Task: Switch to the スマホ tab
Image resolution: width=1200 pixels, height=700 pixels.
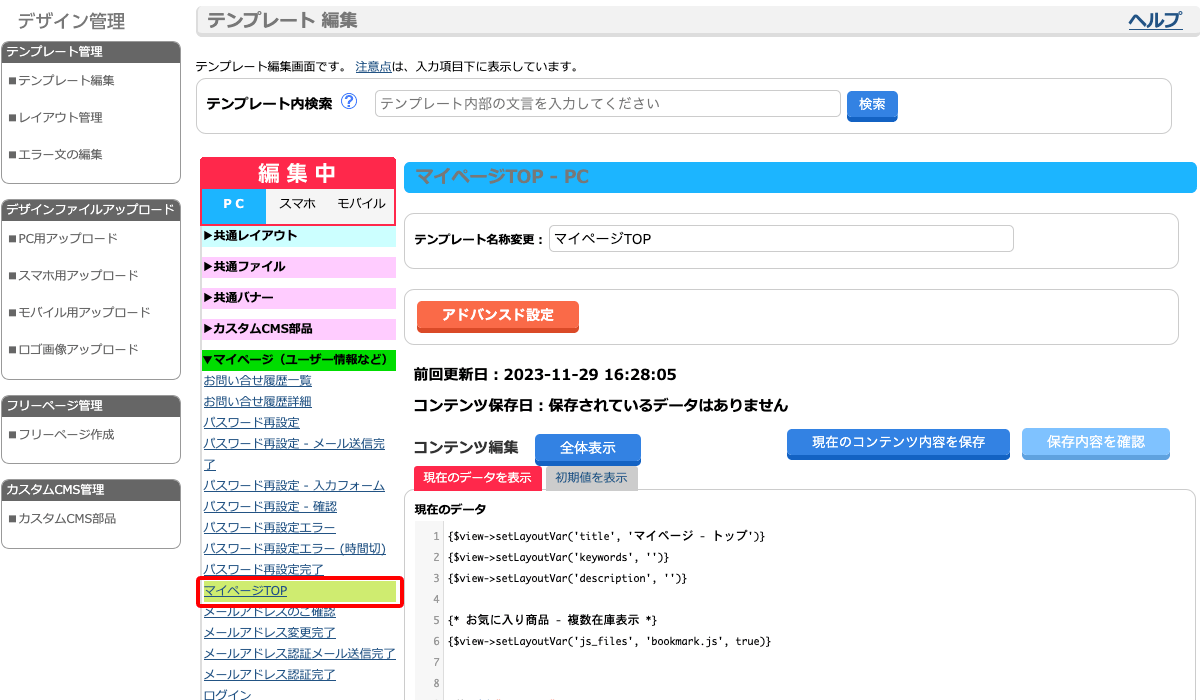Action: (297, 204)
